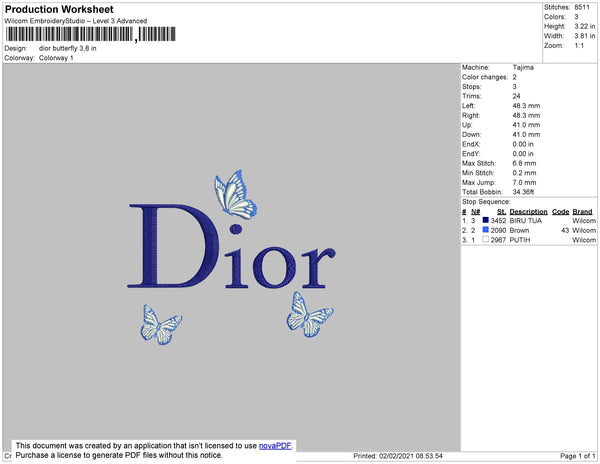Click 'Wilcom EmbroideryStudio – Level 3 Advanced' text

[x=76, y=21]
